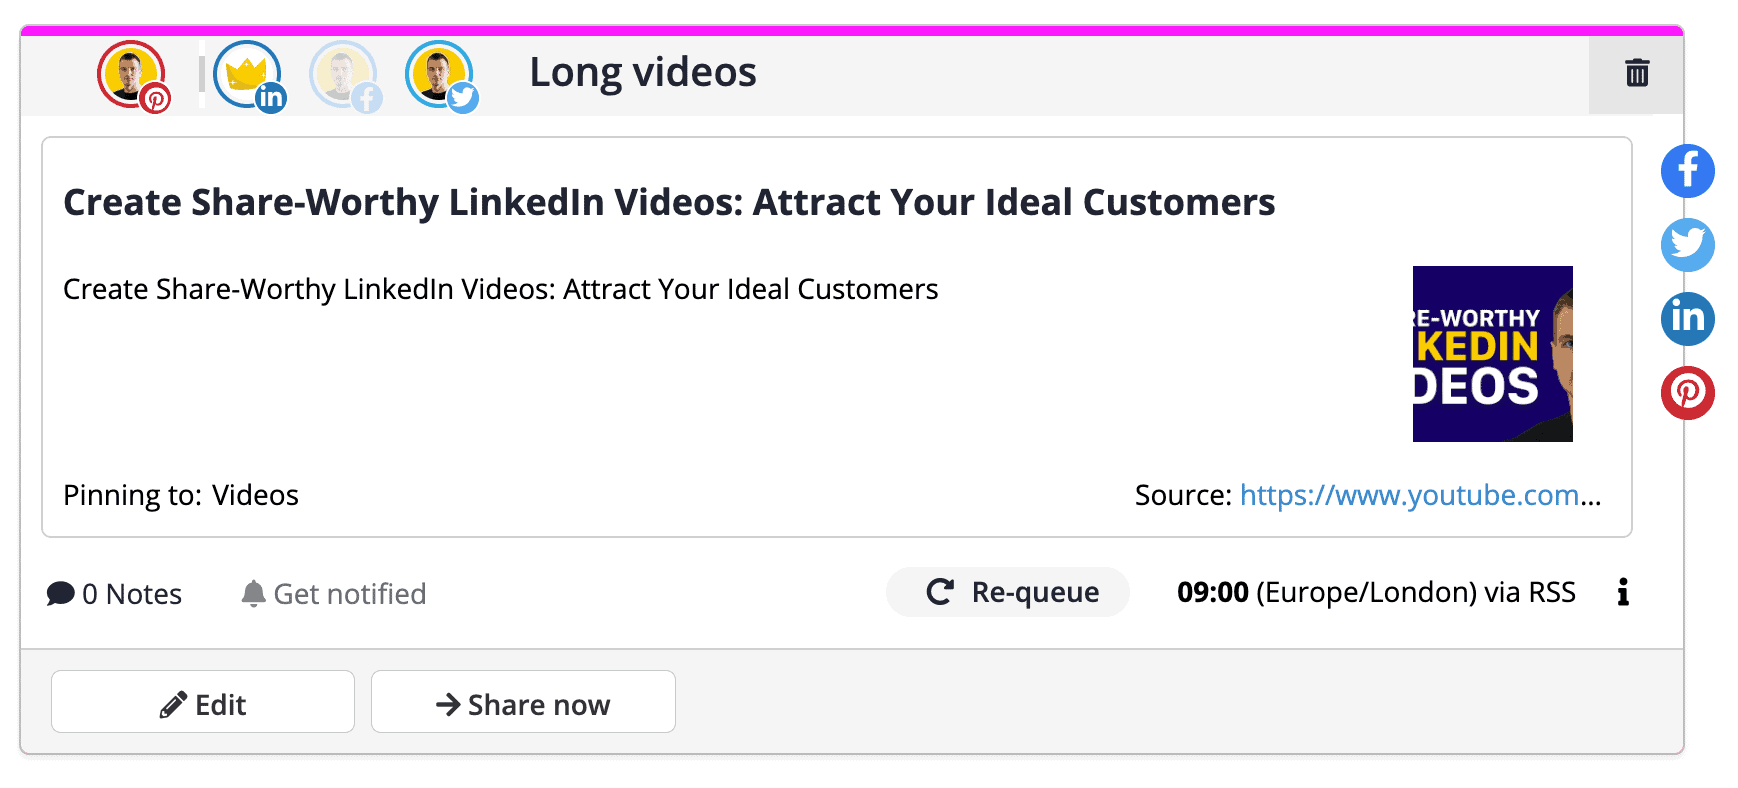
Task: Click the LinkedIn share icon on right
Action: (1687, 319)
